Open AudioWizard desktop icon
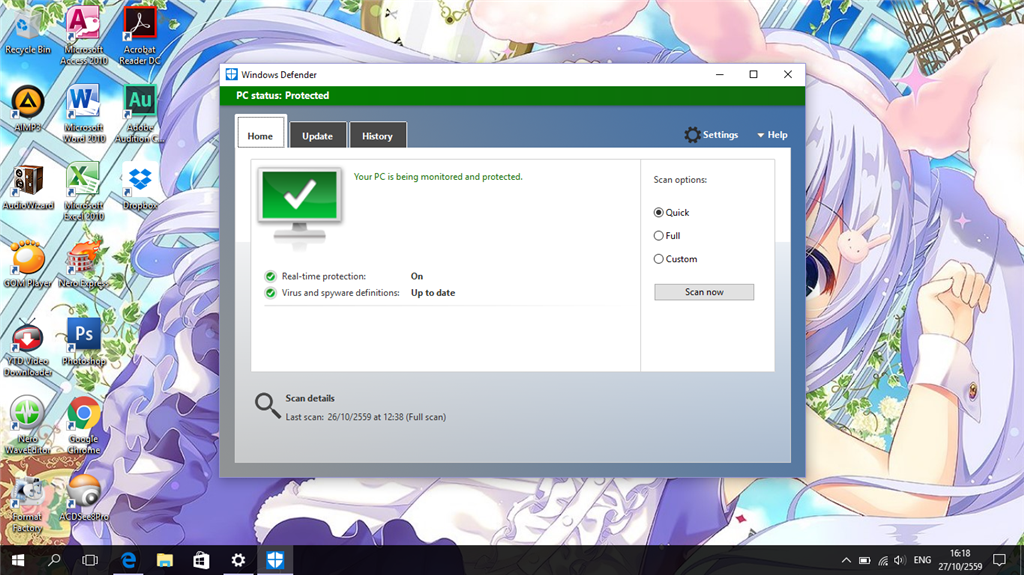Viewport: 1024px width, 575px height. pos(27,188)
